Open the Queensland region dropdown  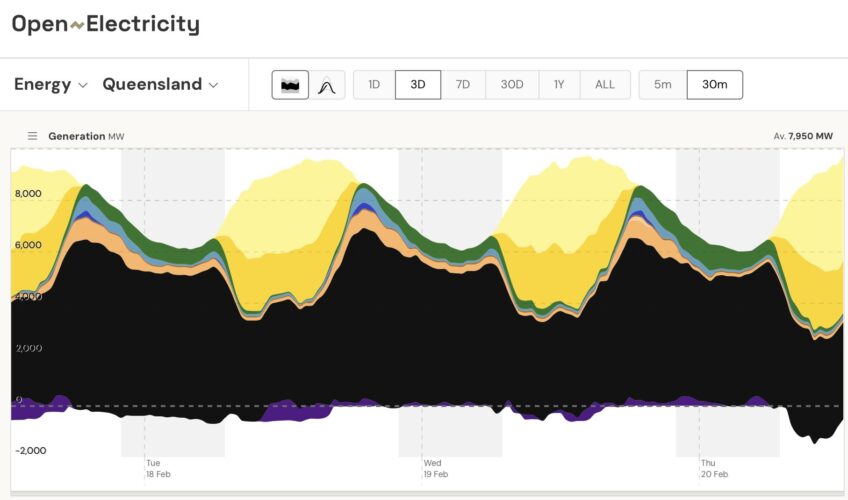tap(160, 84)
